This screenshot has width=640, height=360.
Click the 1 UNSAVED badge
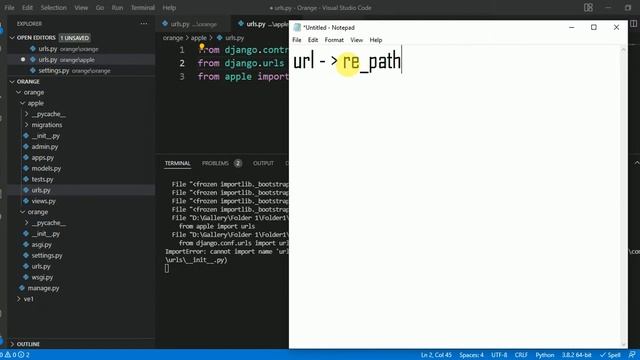(x=74, y=38)
